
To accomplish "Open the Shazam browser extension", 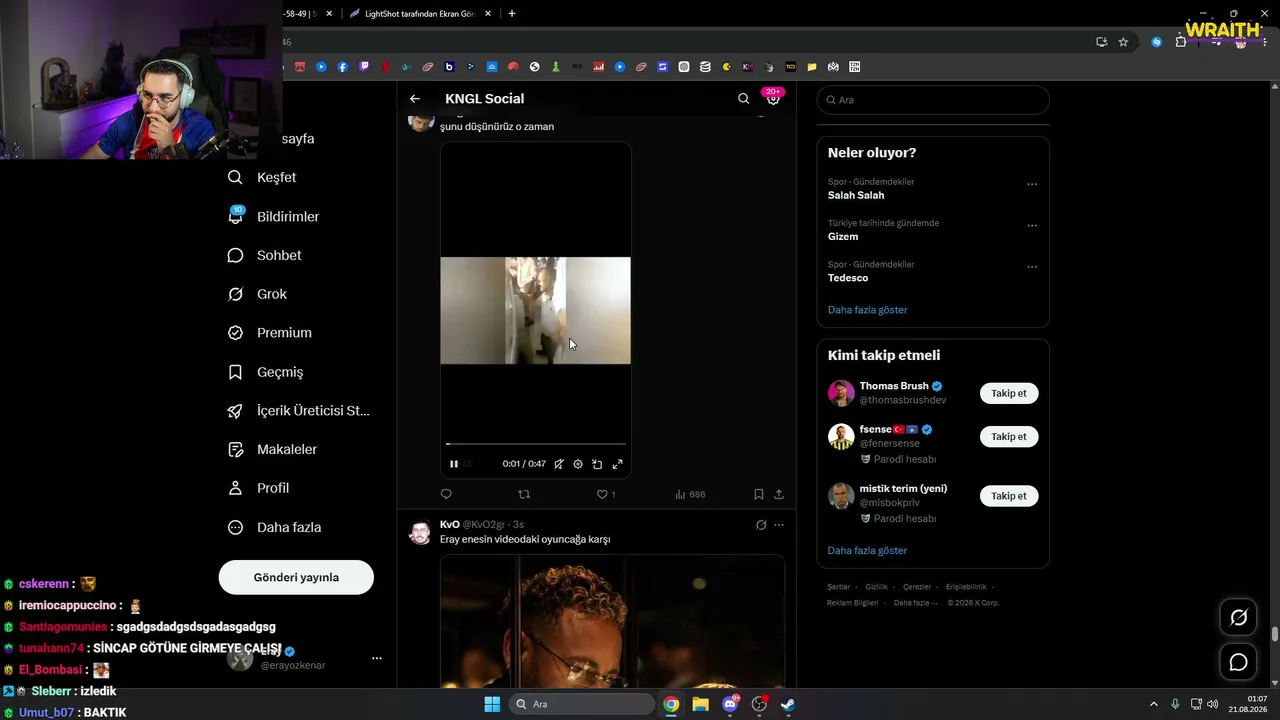I will [x=1157, y=42].
